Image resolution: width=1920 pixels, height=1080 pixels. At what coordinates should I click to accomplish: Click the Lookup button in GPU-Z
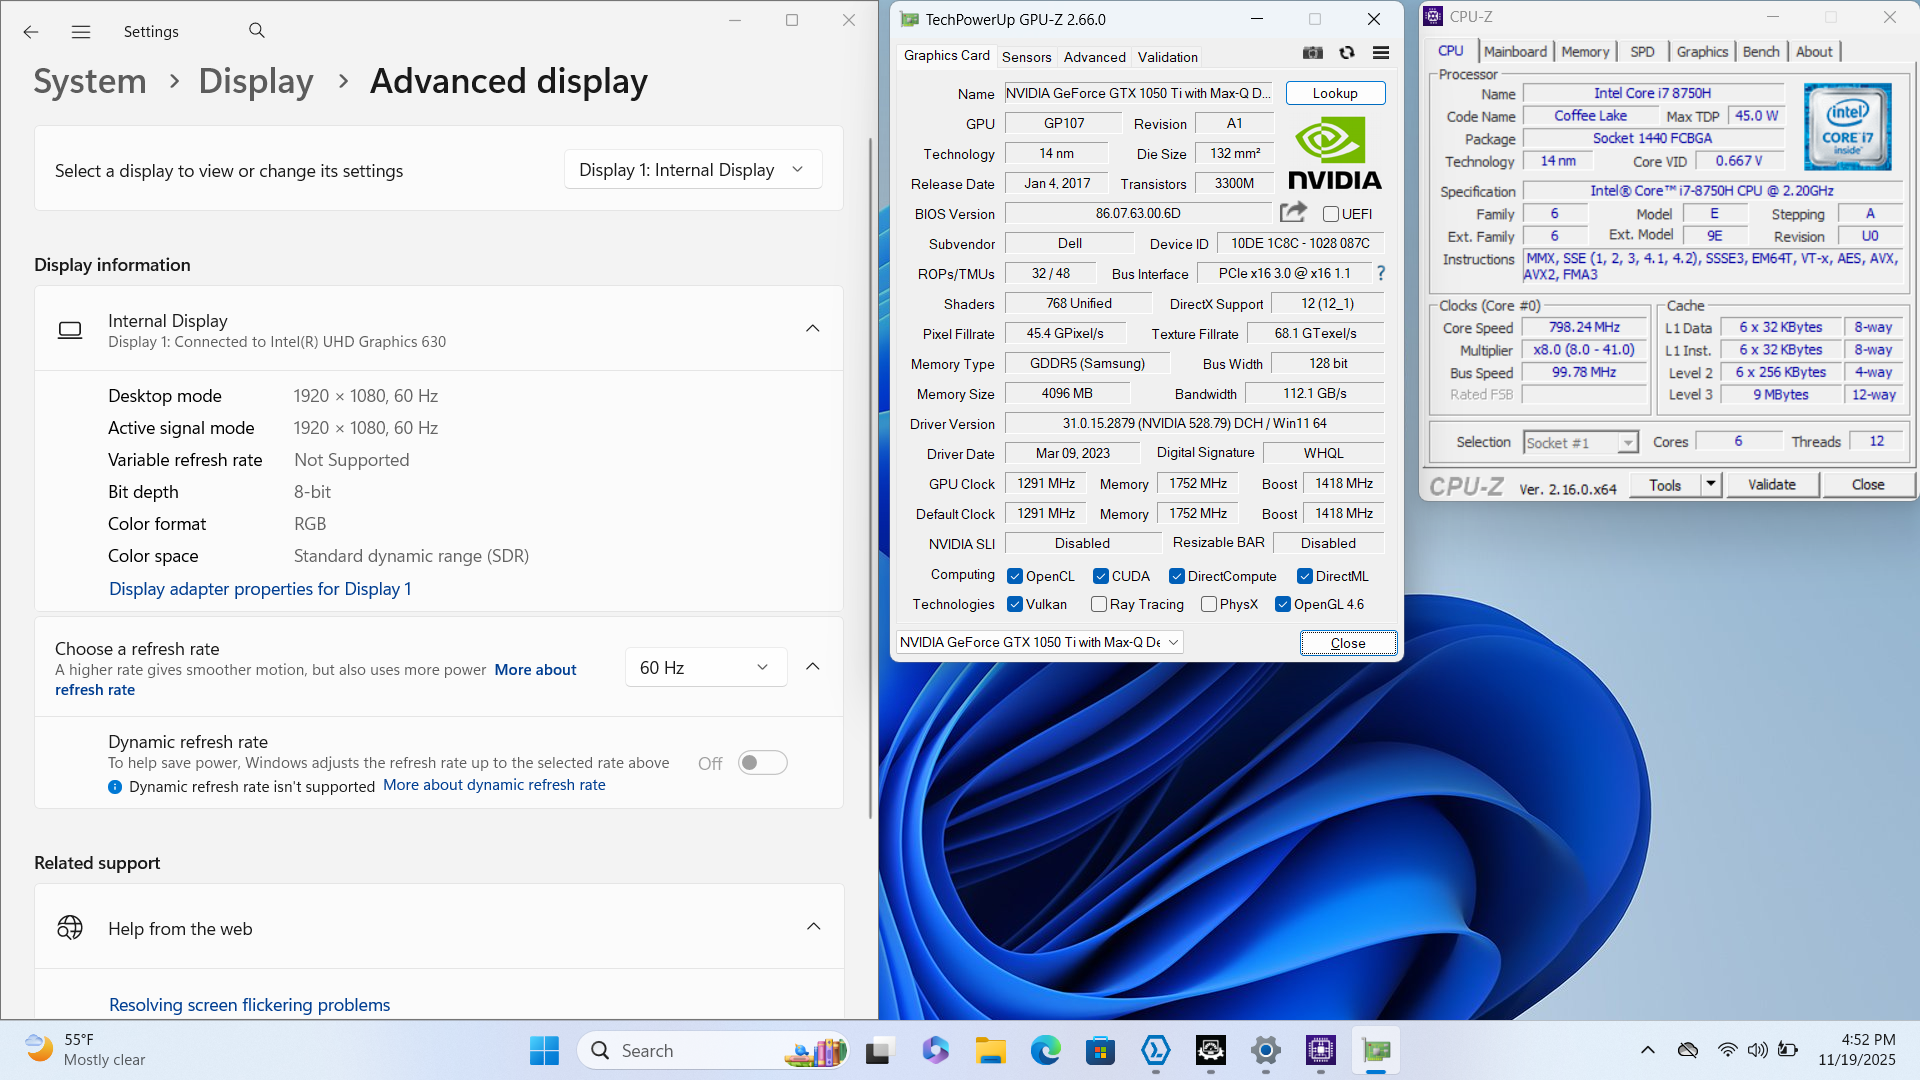(x=1335, y=93)
